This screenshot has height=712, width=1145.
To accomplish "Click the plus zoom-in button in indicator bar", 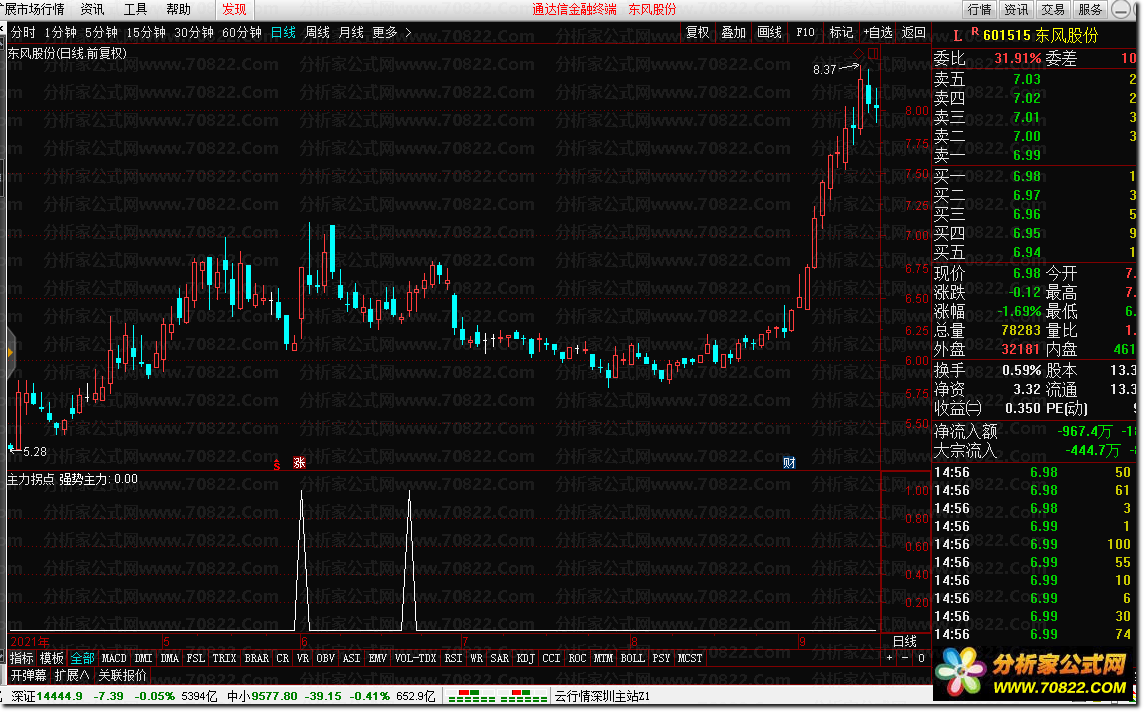I will [x=889, y=658].
